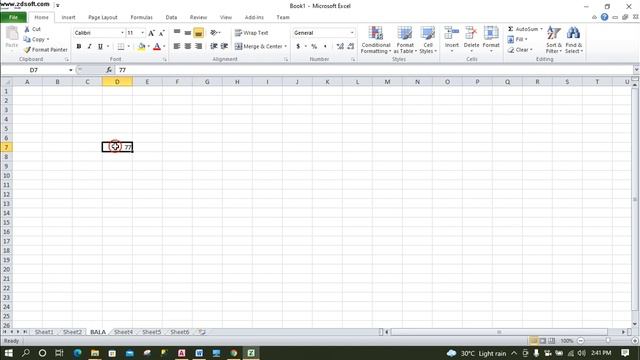Apply Percent Style
640x360 pixels.
(314, 47)
